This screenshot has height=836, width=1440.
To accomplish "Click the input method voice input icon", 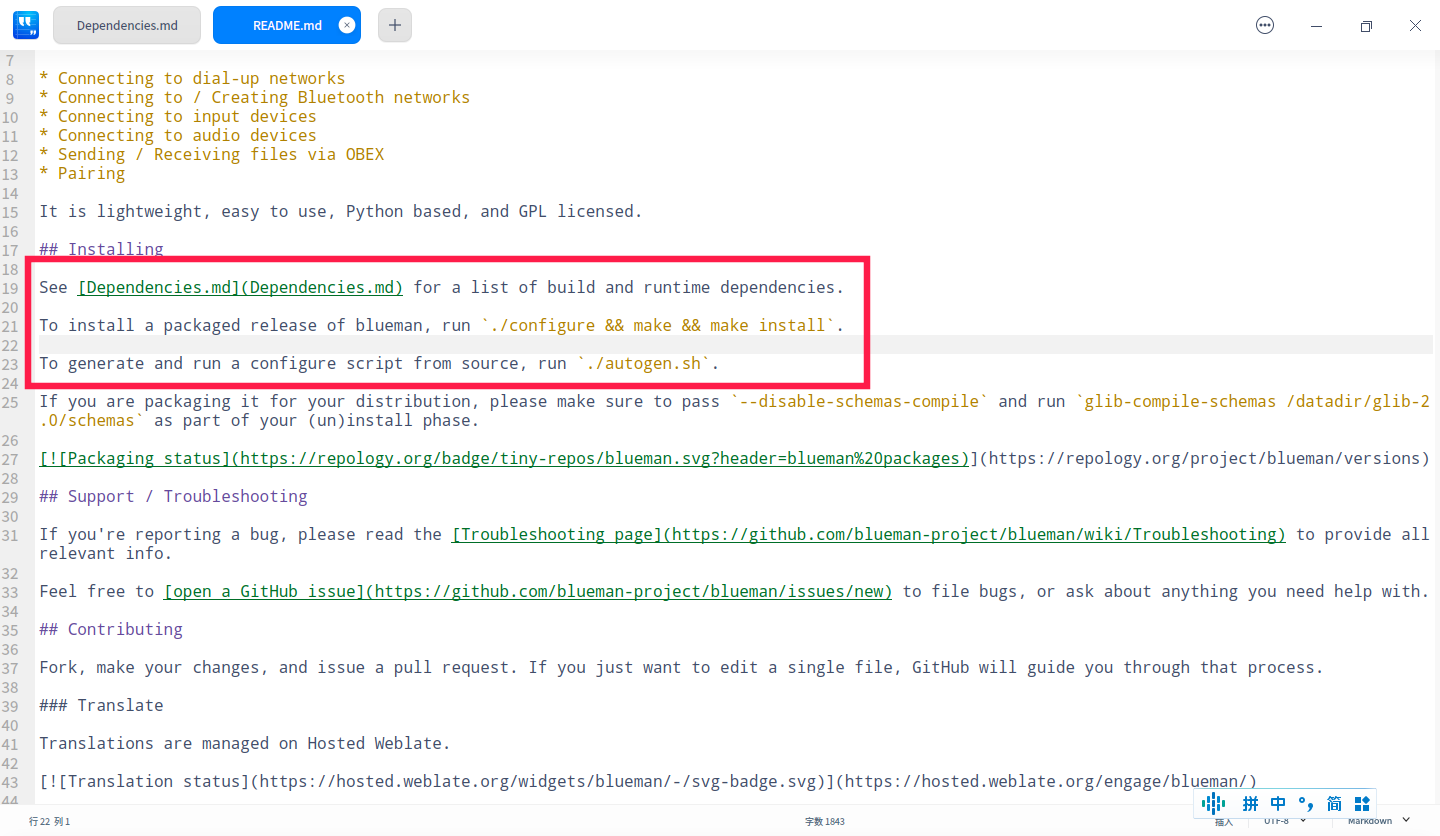I will [x=1213, y=803].
